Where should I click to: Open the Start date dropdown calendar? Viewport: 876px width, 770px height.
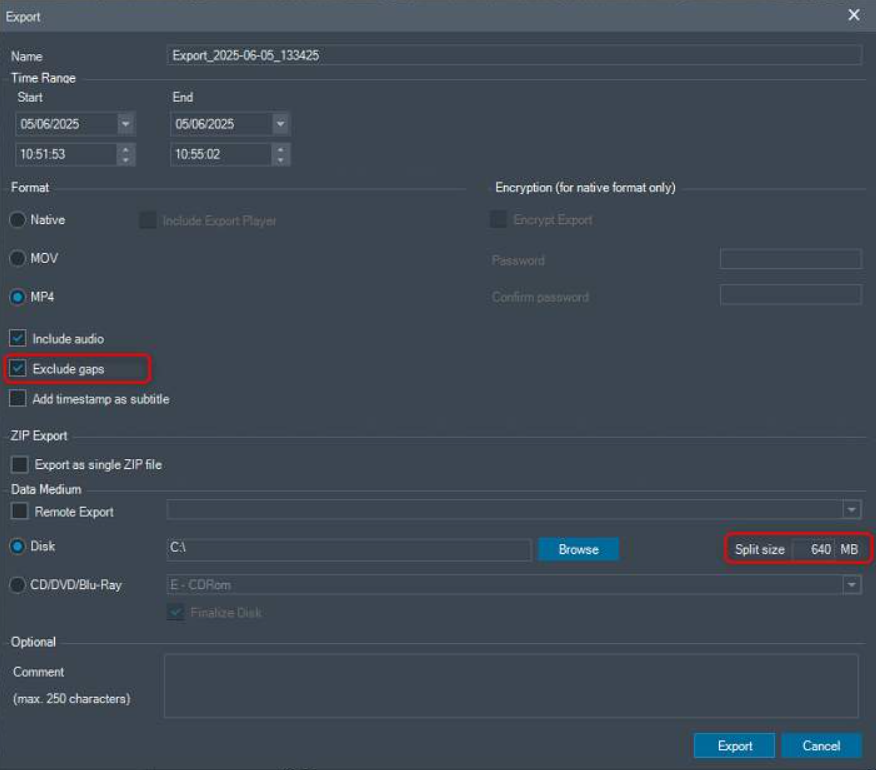[x=125, y=124]
